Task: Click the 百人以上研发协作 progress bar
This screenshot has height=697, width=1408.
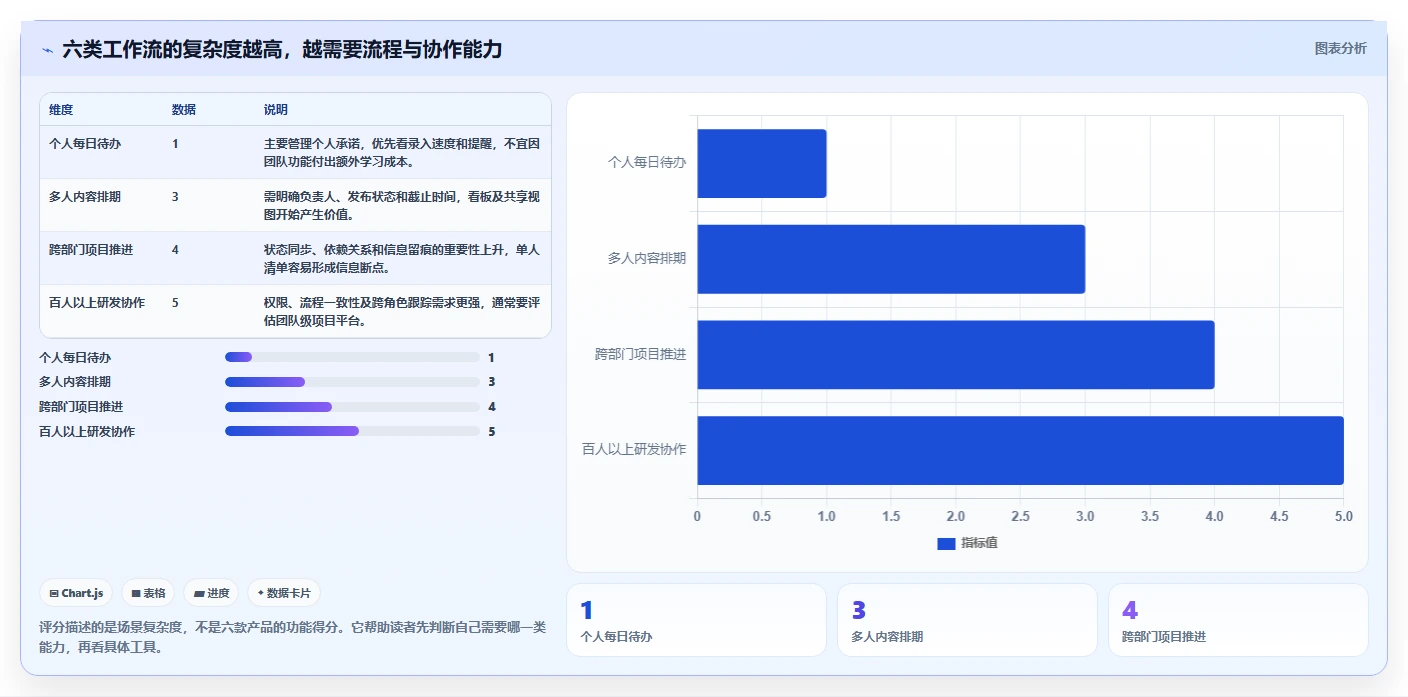Action: 352,431
